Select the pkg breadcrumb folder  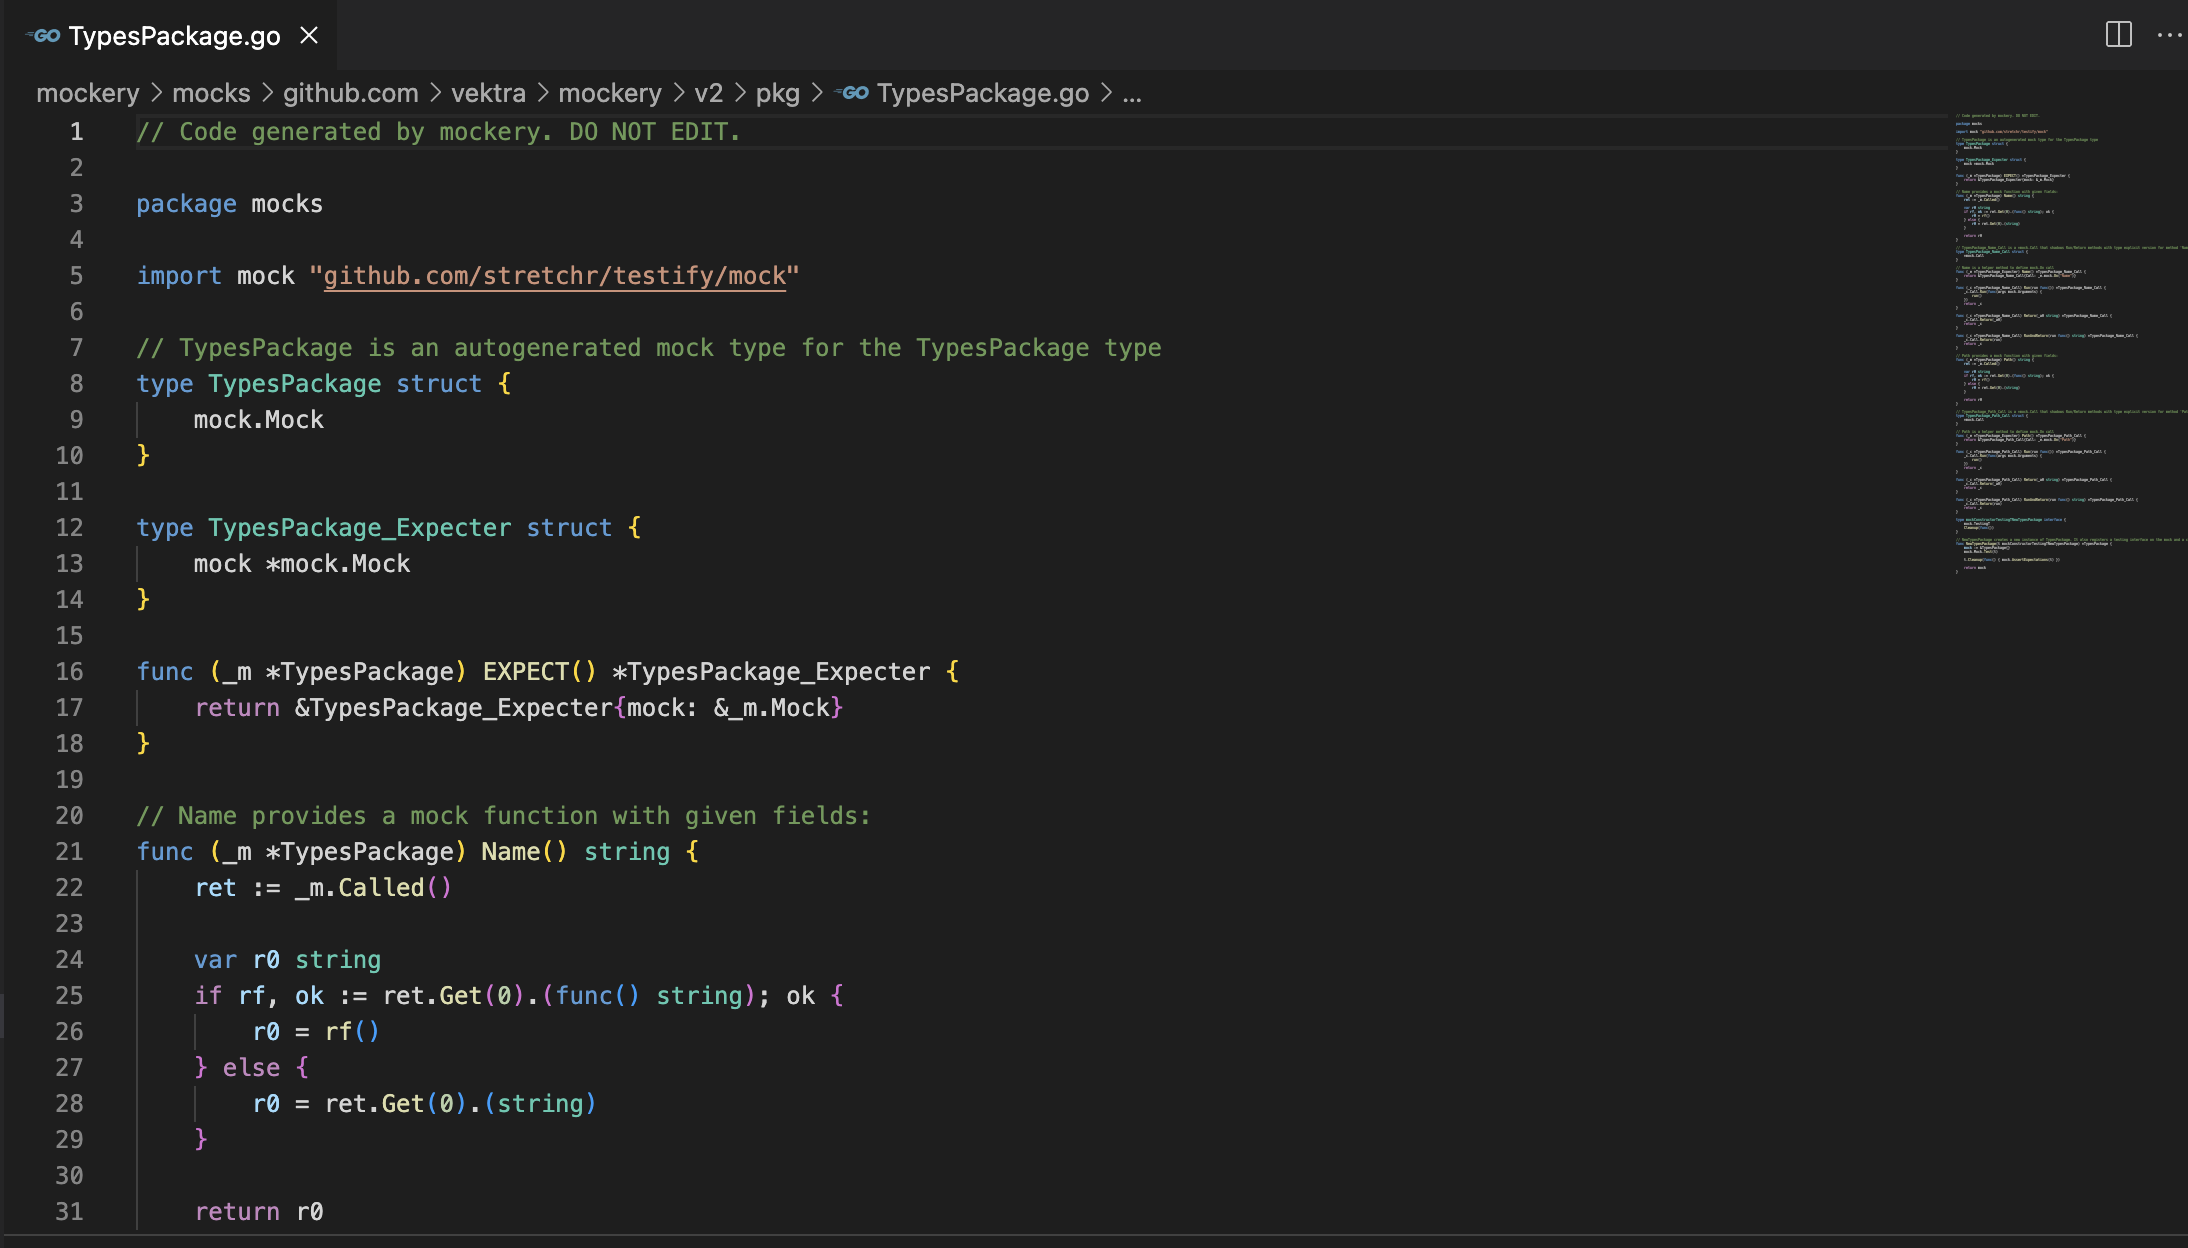[x=777, y=93]
